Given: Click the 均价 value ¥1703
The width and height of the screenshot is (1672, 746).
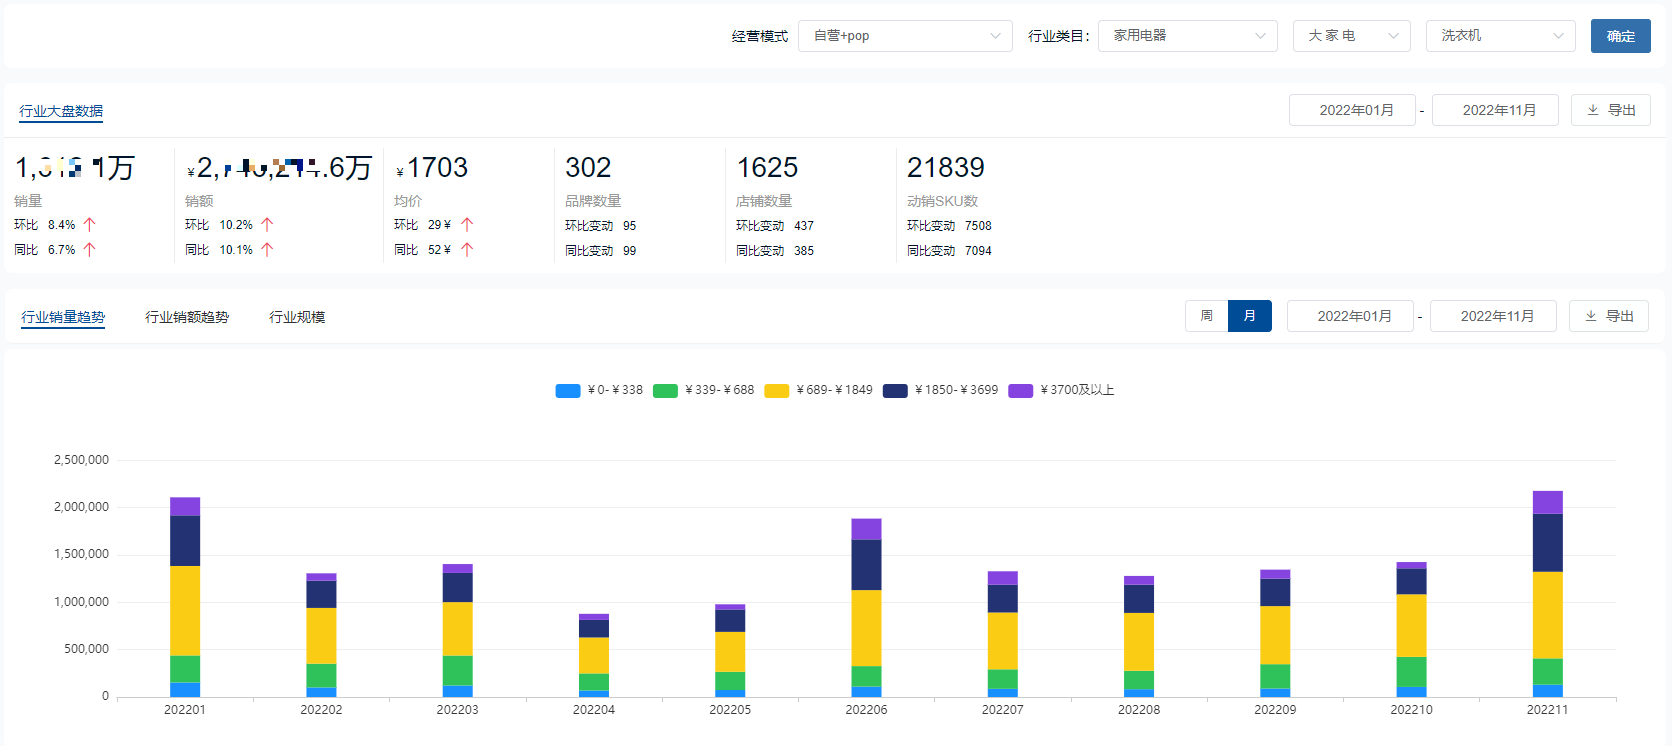Looking at the screenshot, I should pyautogui.click(x=432, y=167).
